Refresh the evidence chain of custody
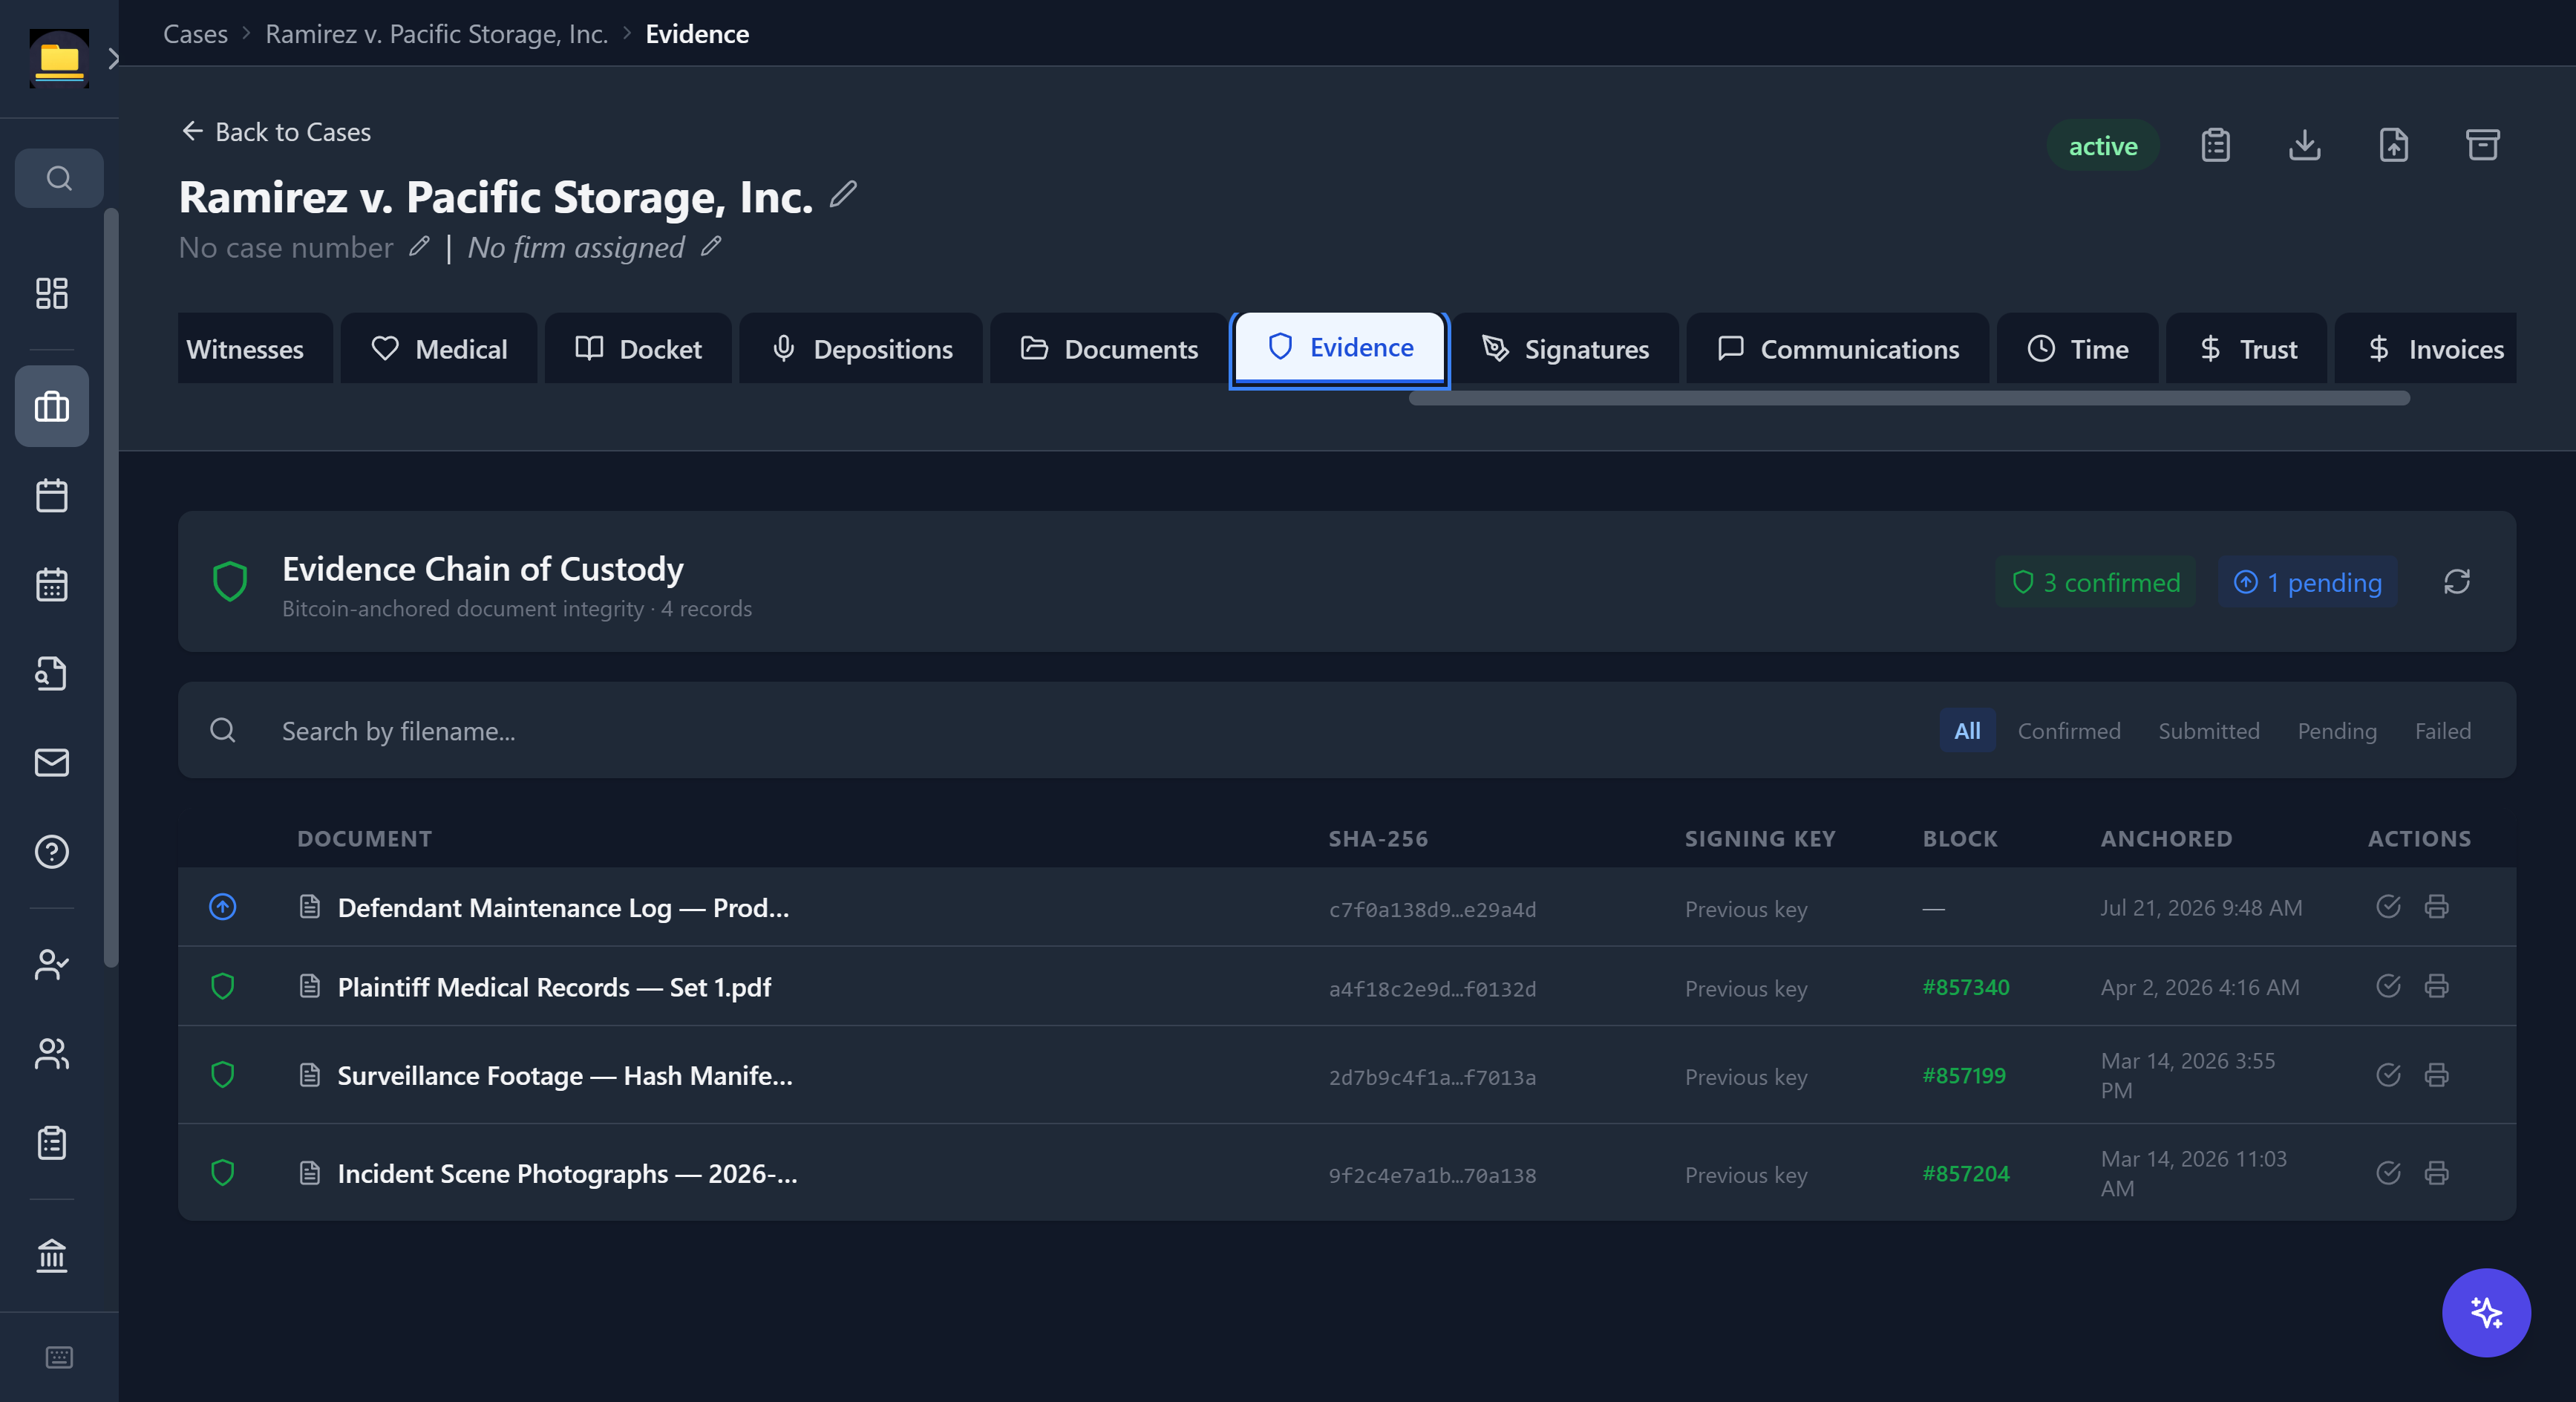This screenshot has width=2576, height=1402. [x=2457, y=582]
